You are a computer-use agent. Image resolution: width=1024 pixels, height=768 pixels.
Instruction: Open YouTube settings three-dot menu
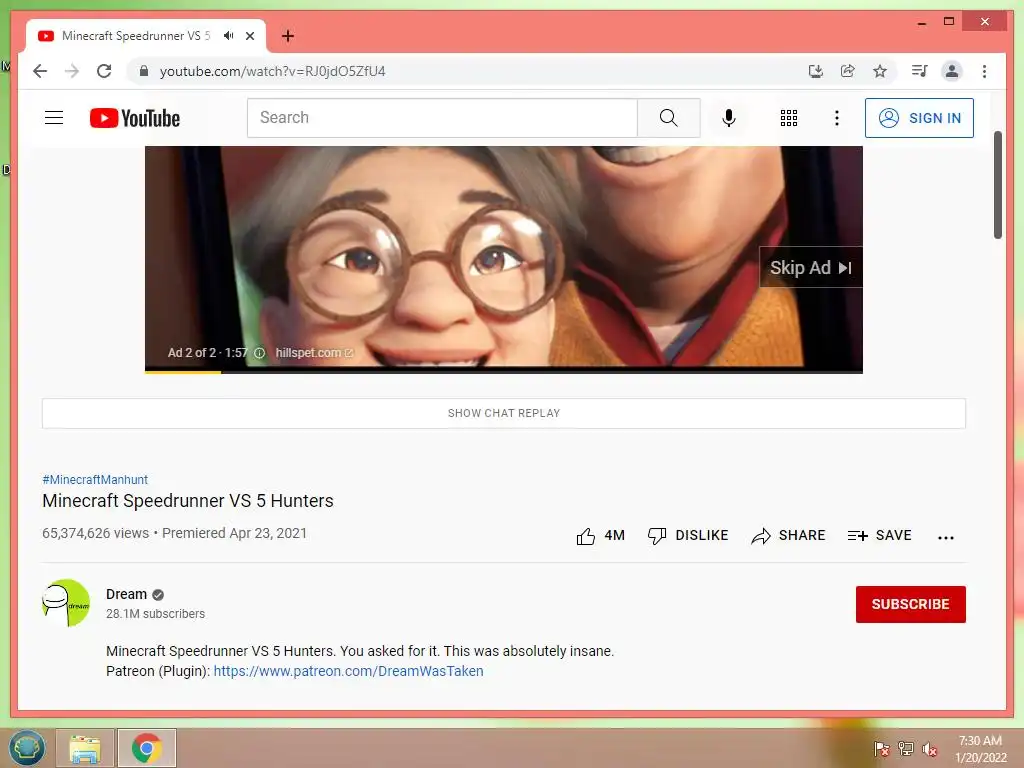coord(837,118)
